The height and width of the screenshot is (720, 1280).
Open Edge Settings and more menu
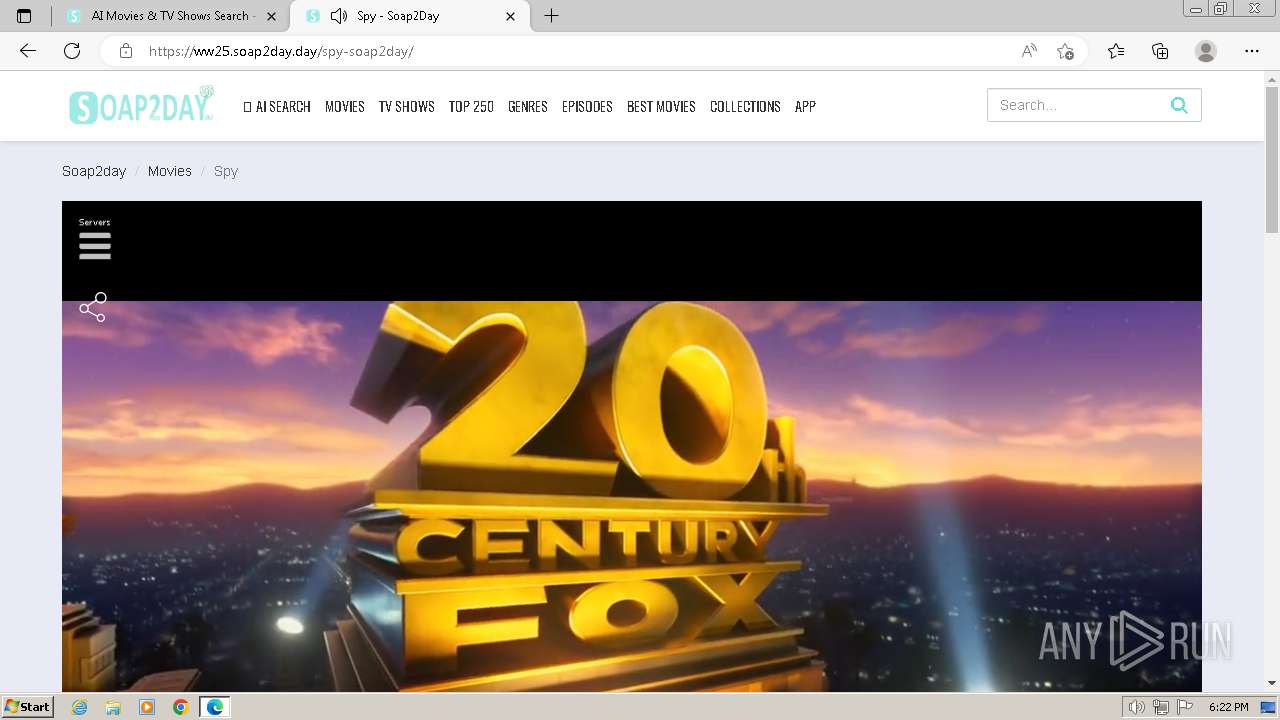tap(1252, 51)
